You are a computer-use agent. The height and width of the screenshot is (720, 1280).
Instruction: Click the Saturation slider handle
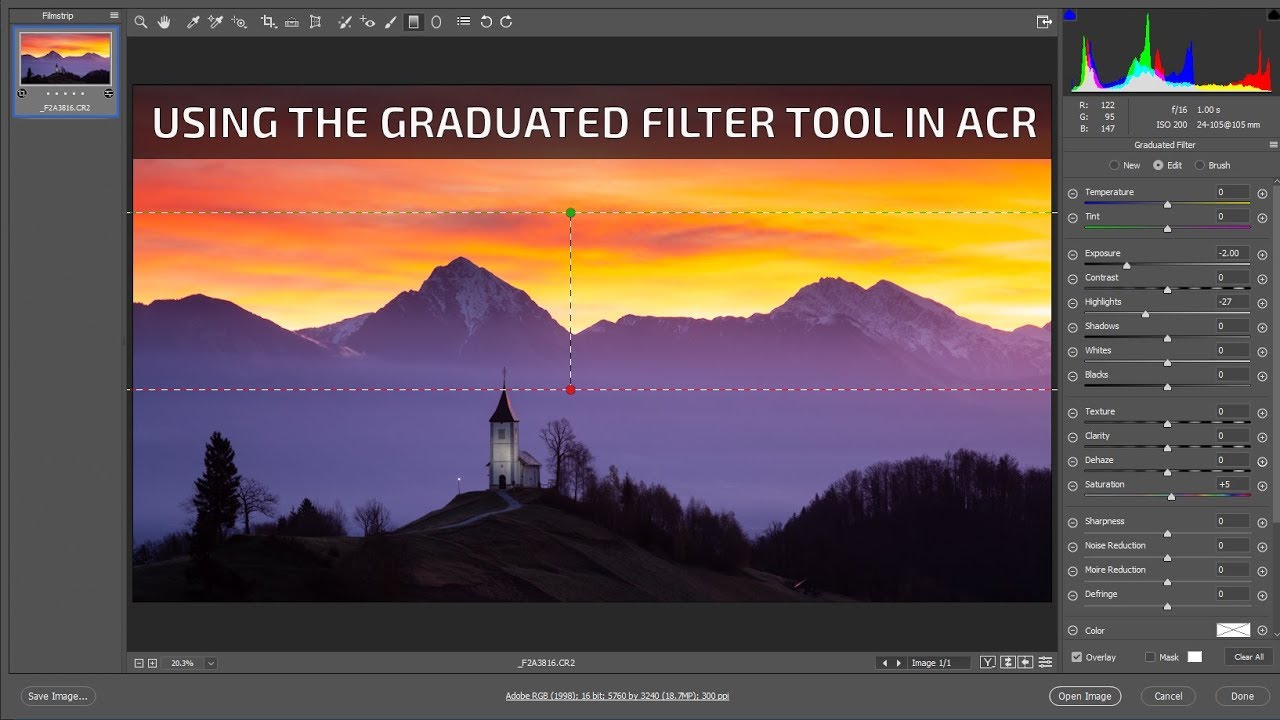tap(1172, 497)
